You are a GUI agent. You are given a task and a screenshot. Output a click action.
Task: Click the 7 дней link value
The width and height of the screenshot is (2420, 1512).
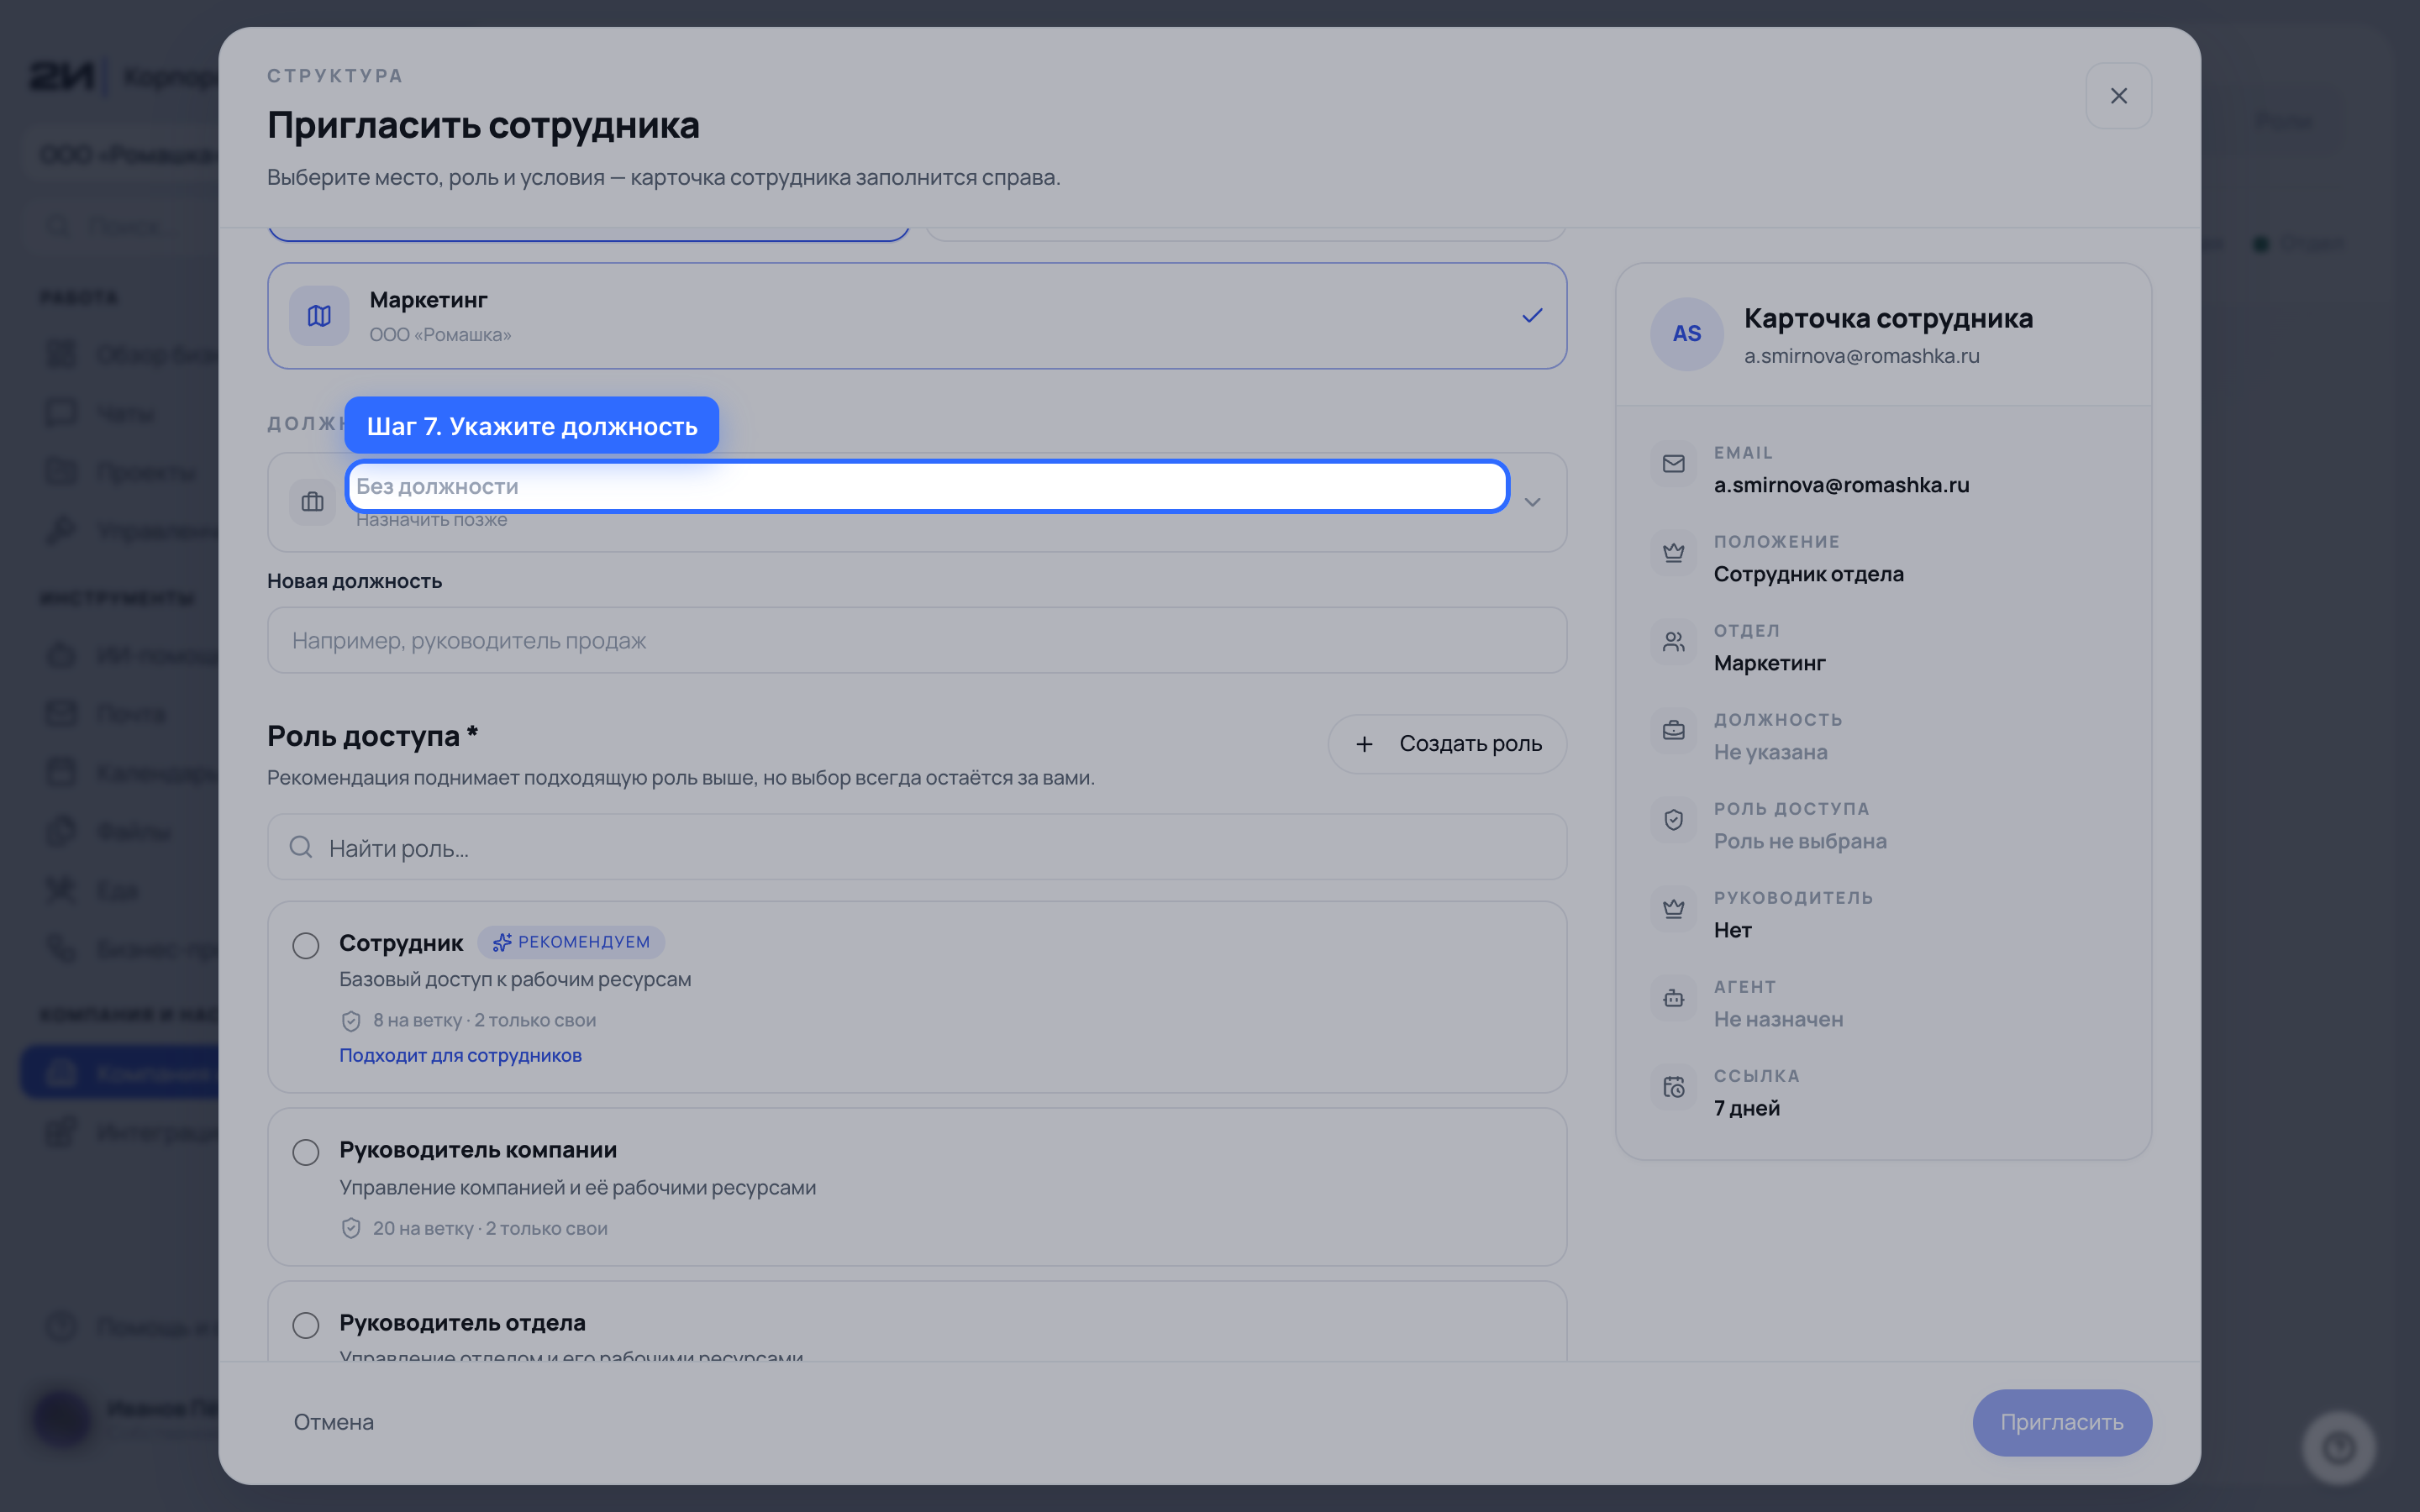[1746, 1108]
